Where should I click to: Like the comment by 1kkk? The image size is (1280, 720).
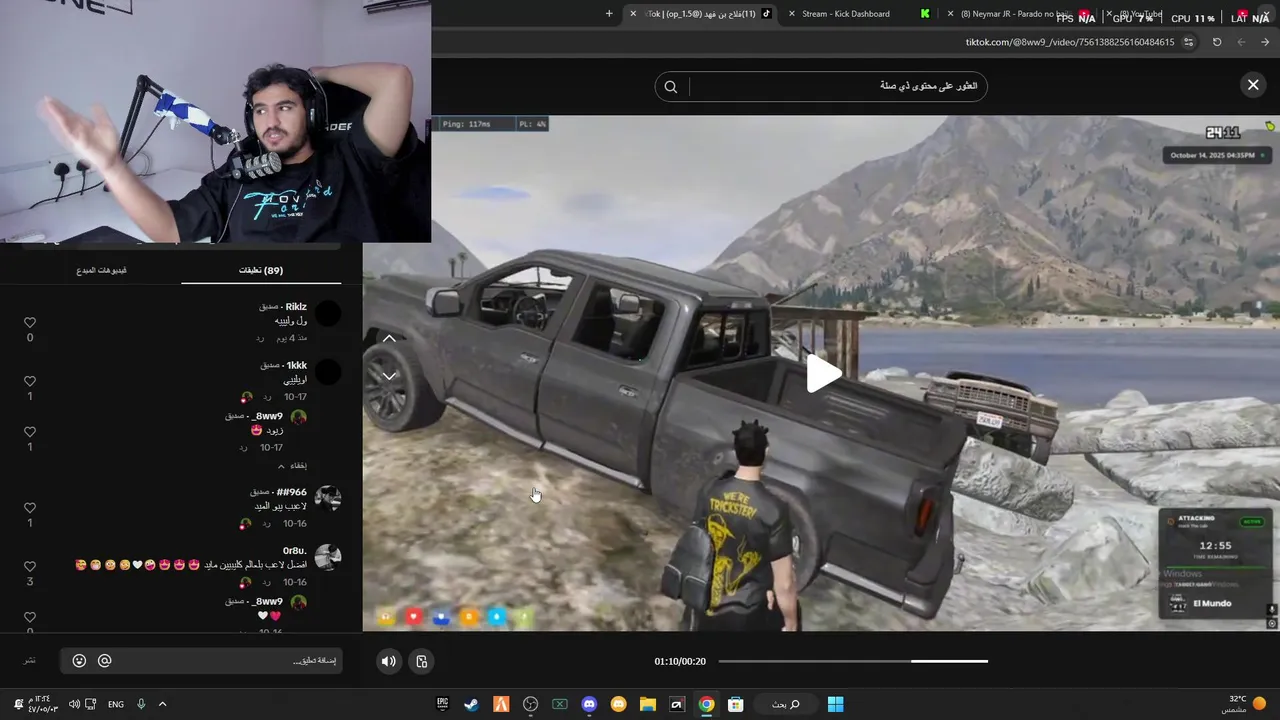[x=30, y=381]
